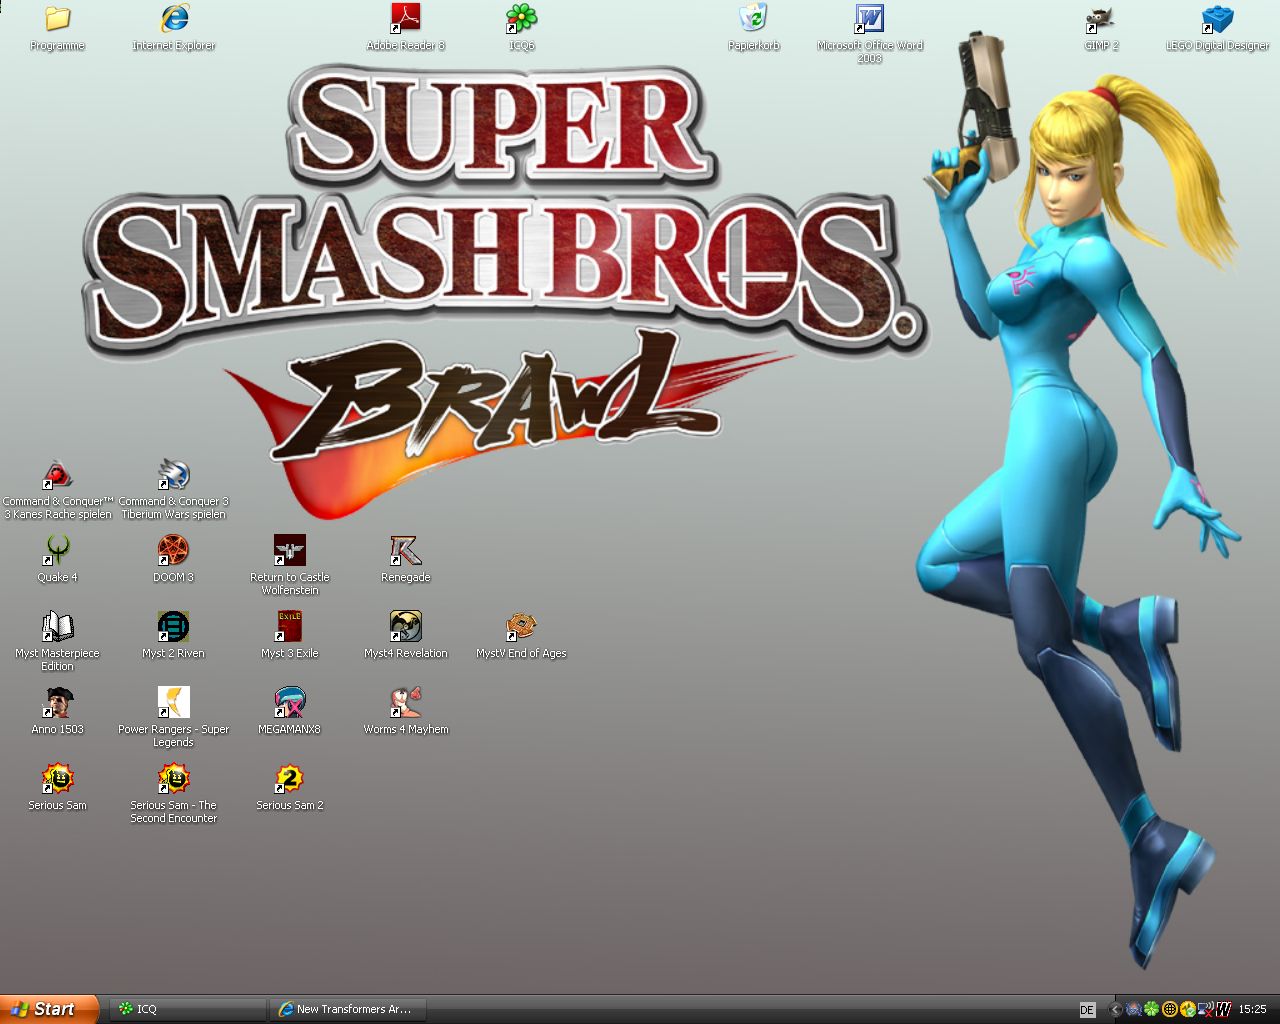1280x1024 pixels.
Task: Click the Worms 4 Mayhem shortcut
Action: 405,703
